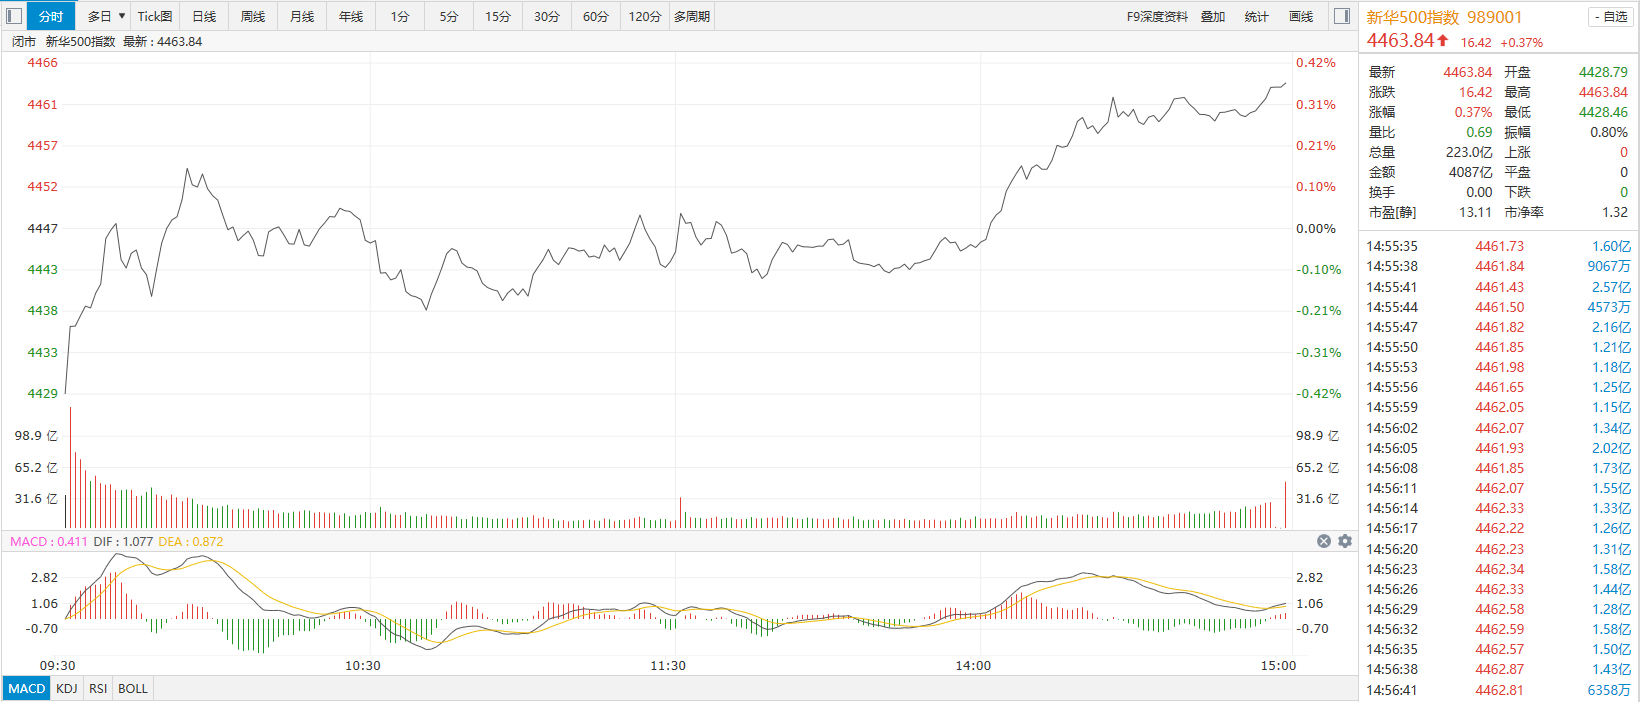Open the 统计 statistics tool
The height and width of the screenshot is (702, 1640).
click(x=1257, y=16)
